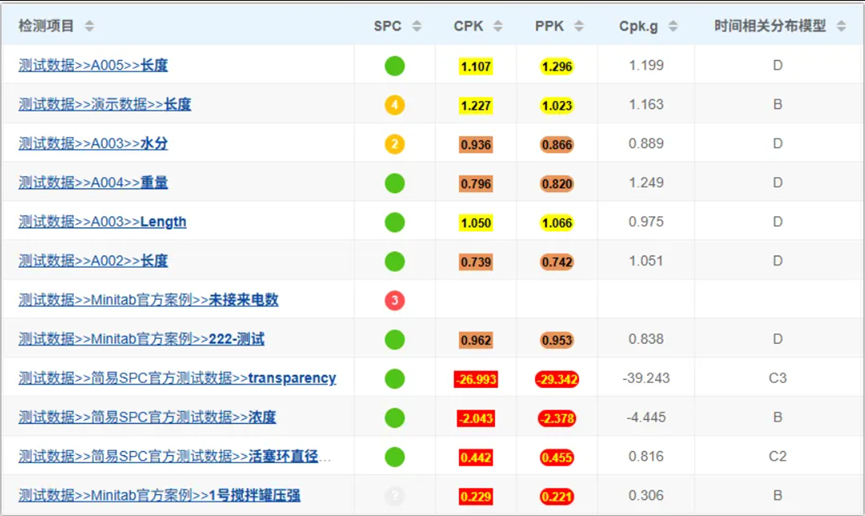
Task: Click red SPC badge 3 for 未接来电数
Action: coord(394,300)
